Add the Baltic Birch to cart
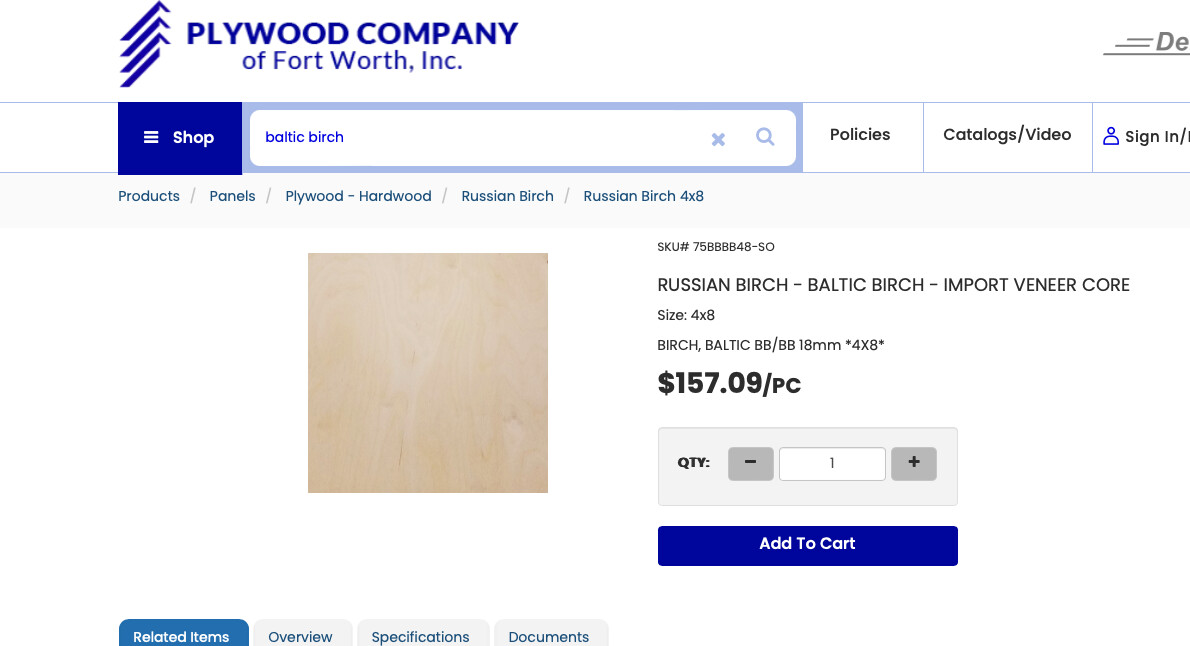 point(807,545)
